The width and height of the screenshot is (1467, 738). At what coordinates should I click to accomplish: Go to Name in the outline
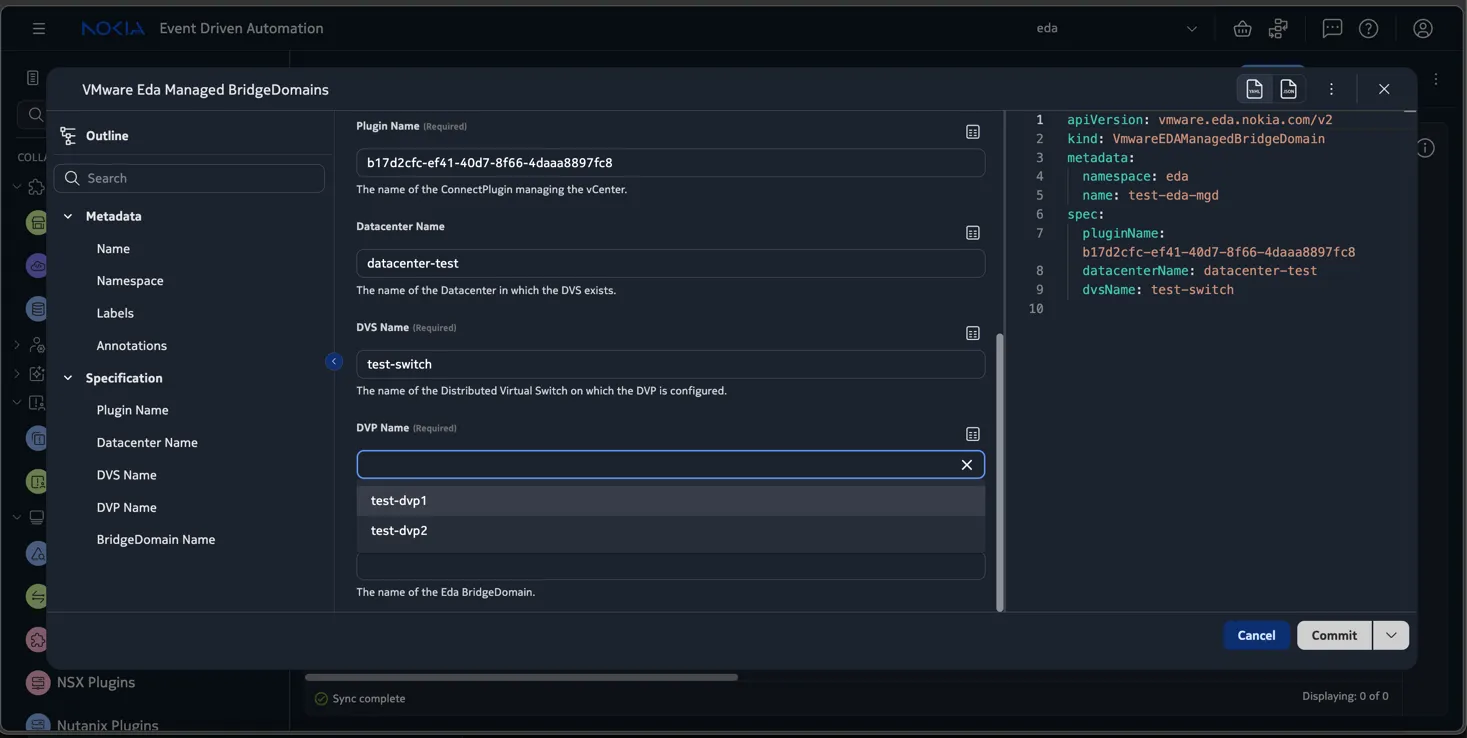(113, 249)
